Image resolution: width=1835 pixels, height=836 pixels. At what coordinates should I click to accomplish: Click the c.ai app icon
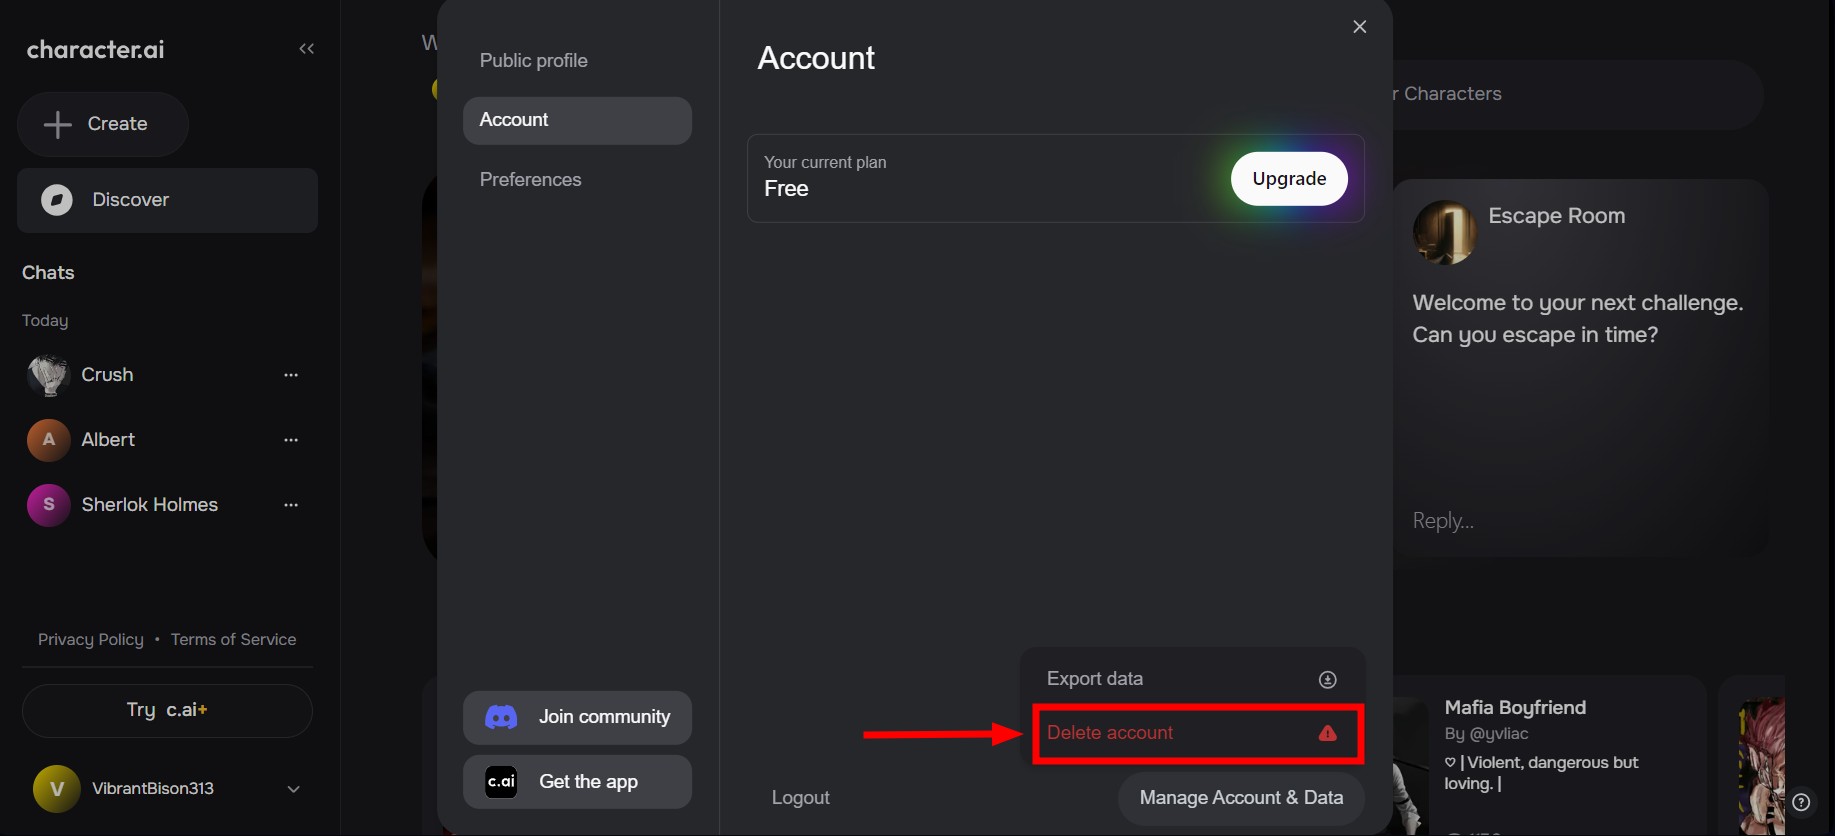[x=501, y=782]
